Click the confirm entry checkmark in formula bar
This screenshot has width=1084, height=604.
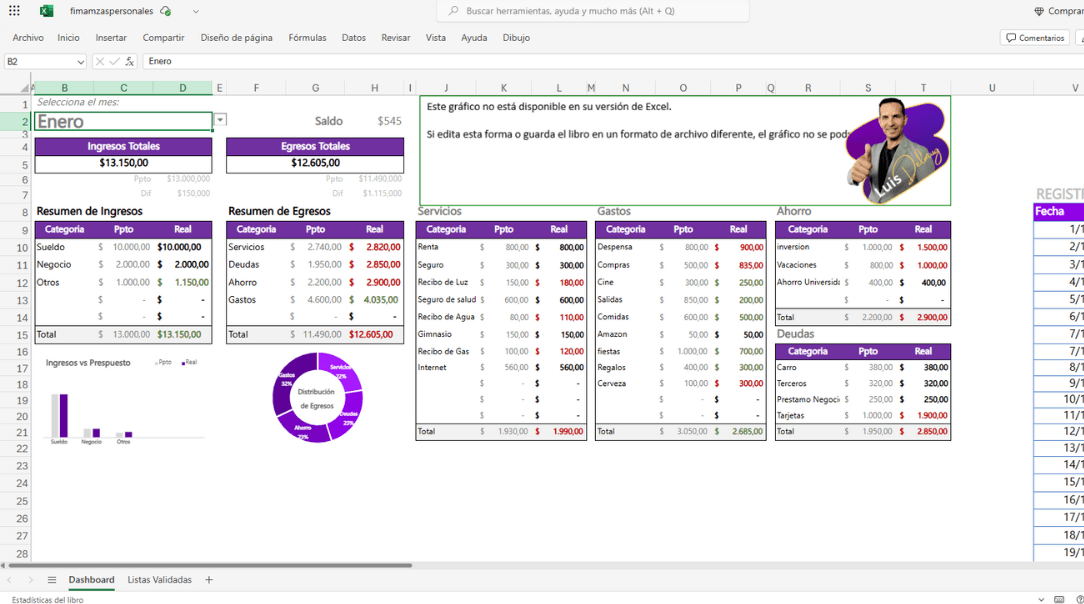pyautogui.click(x=114, y=61)
